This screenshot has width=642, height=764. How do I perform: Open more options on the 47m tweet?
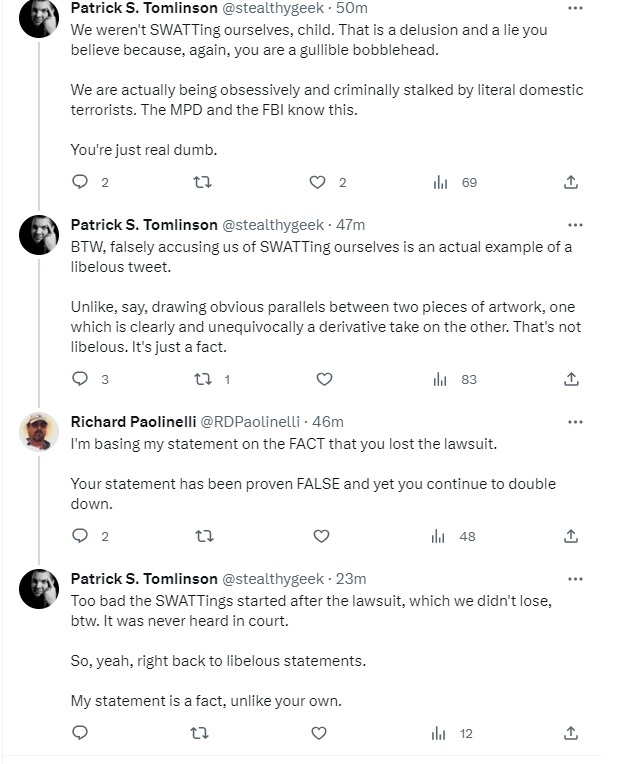(575, 224)
